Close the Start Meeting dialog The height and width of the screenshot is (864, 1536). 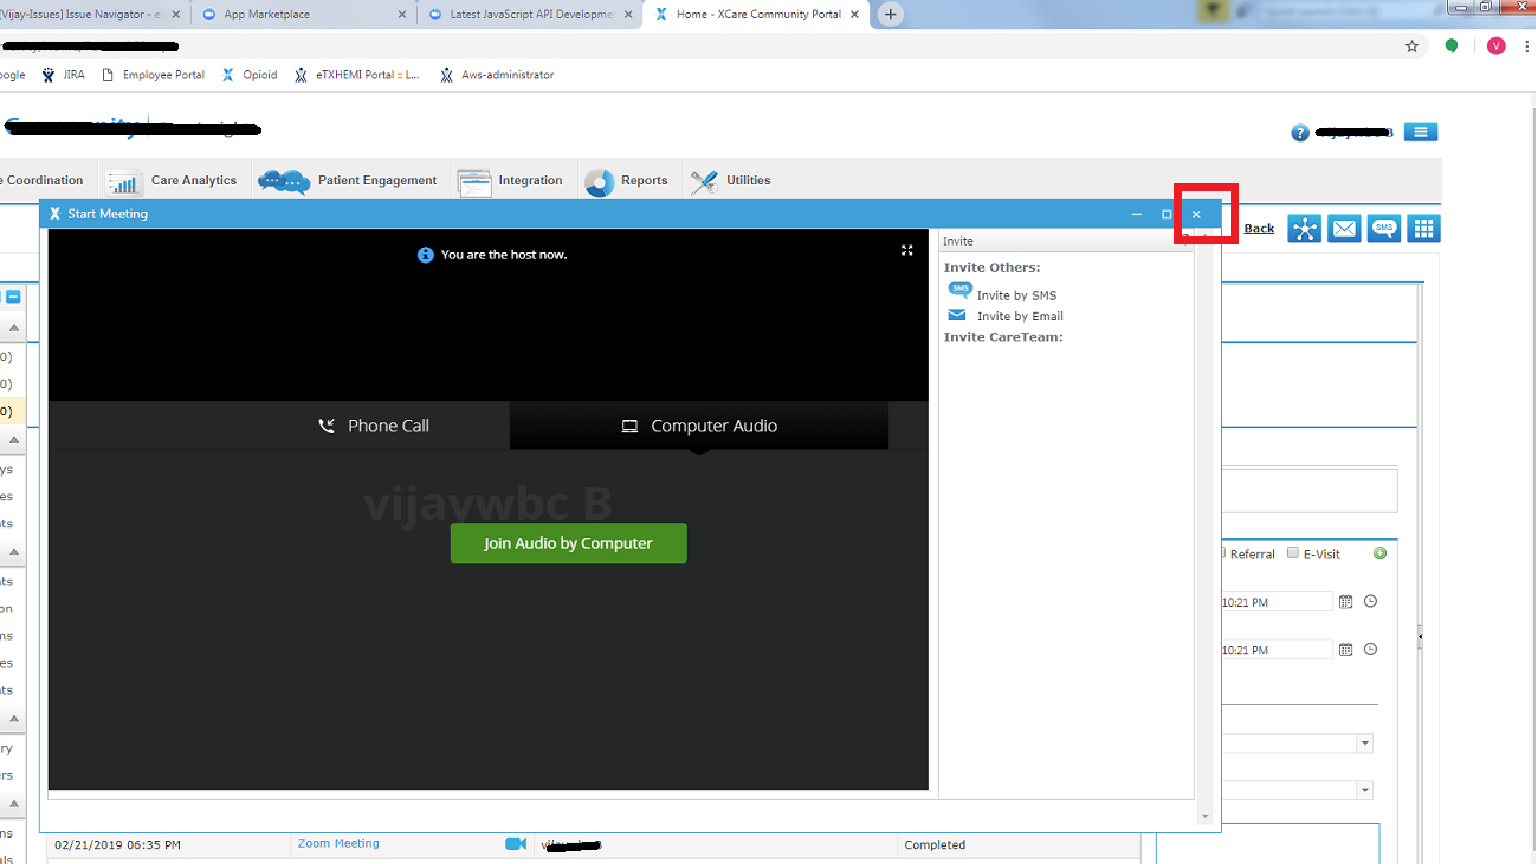(x=1196, y=214)
